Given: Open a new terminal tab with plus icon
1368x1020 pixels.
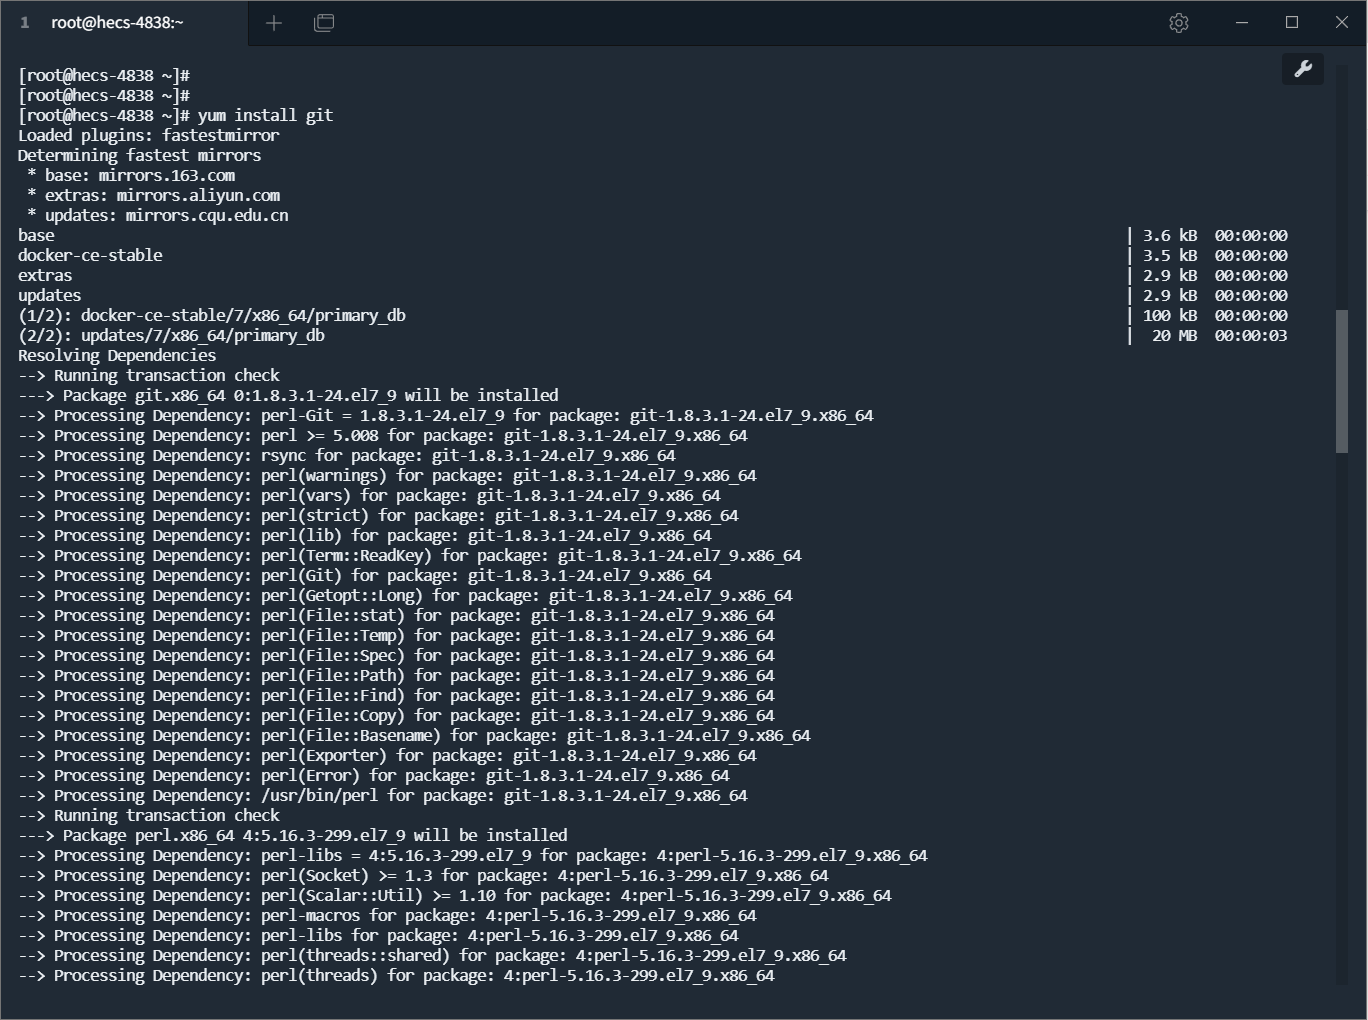Looking at the screenshot, I should click(x=274, y=23).
